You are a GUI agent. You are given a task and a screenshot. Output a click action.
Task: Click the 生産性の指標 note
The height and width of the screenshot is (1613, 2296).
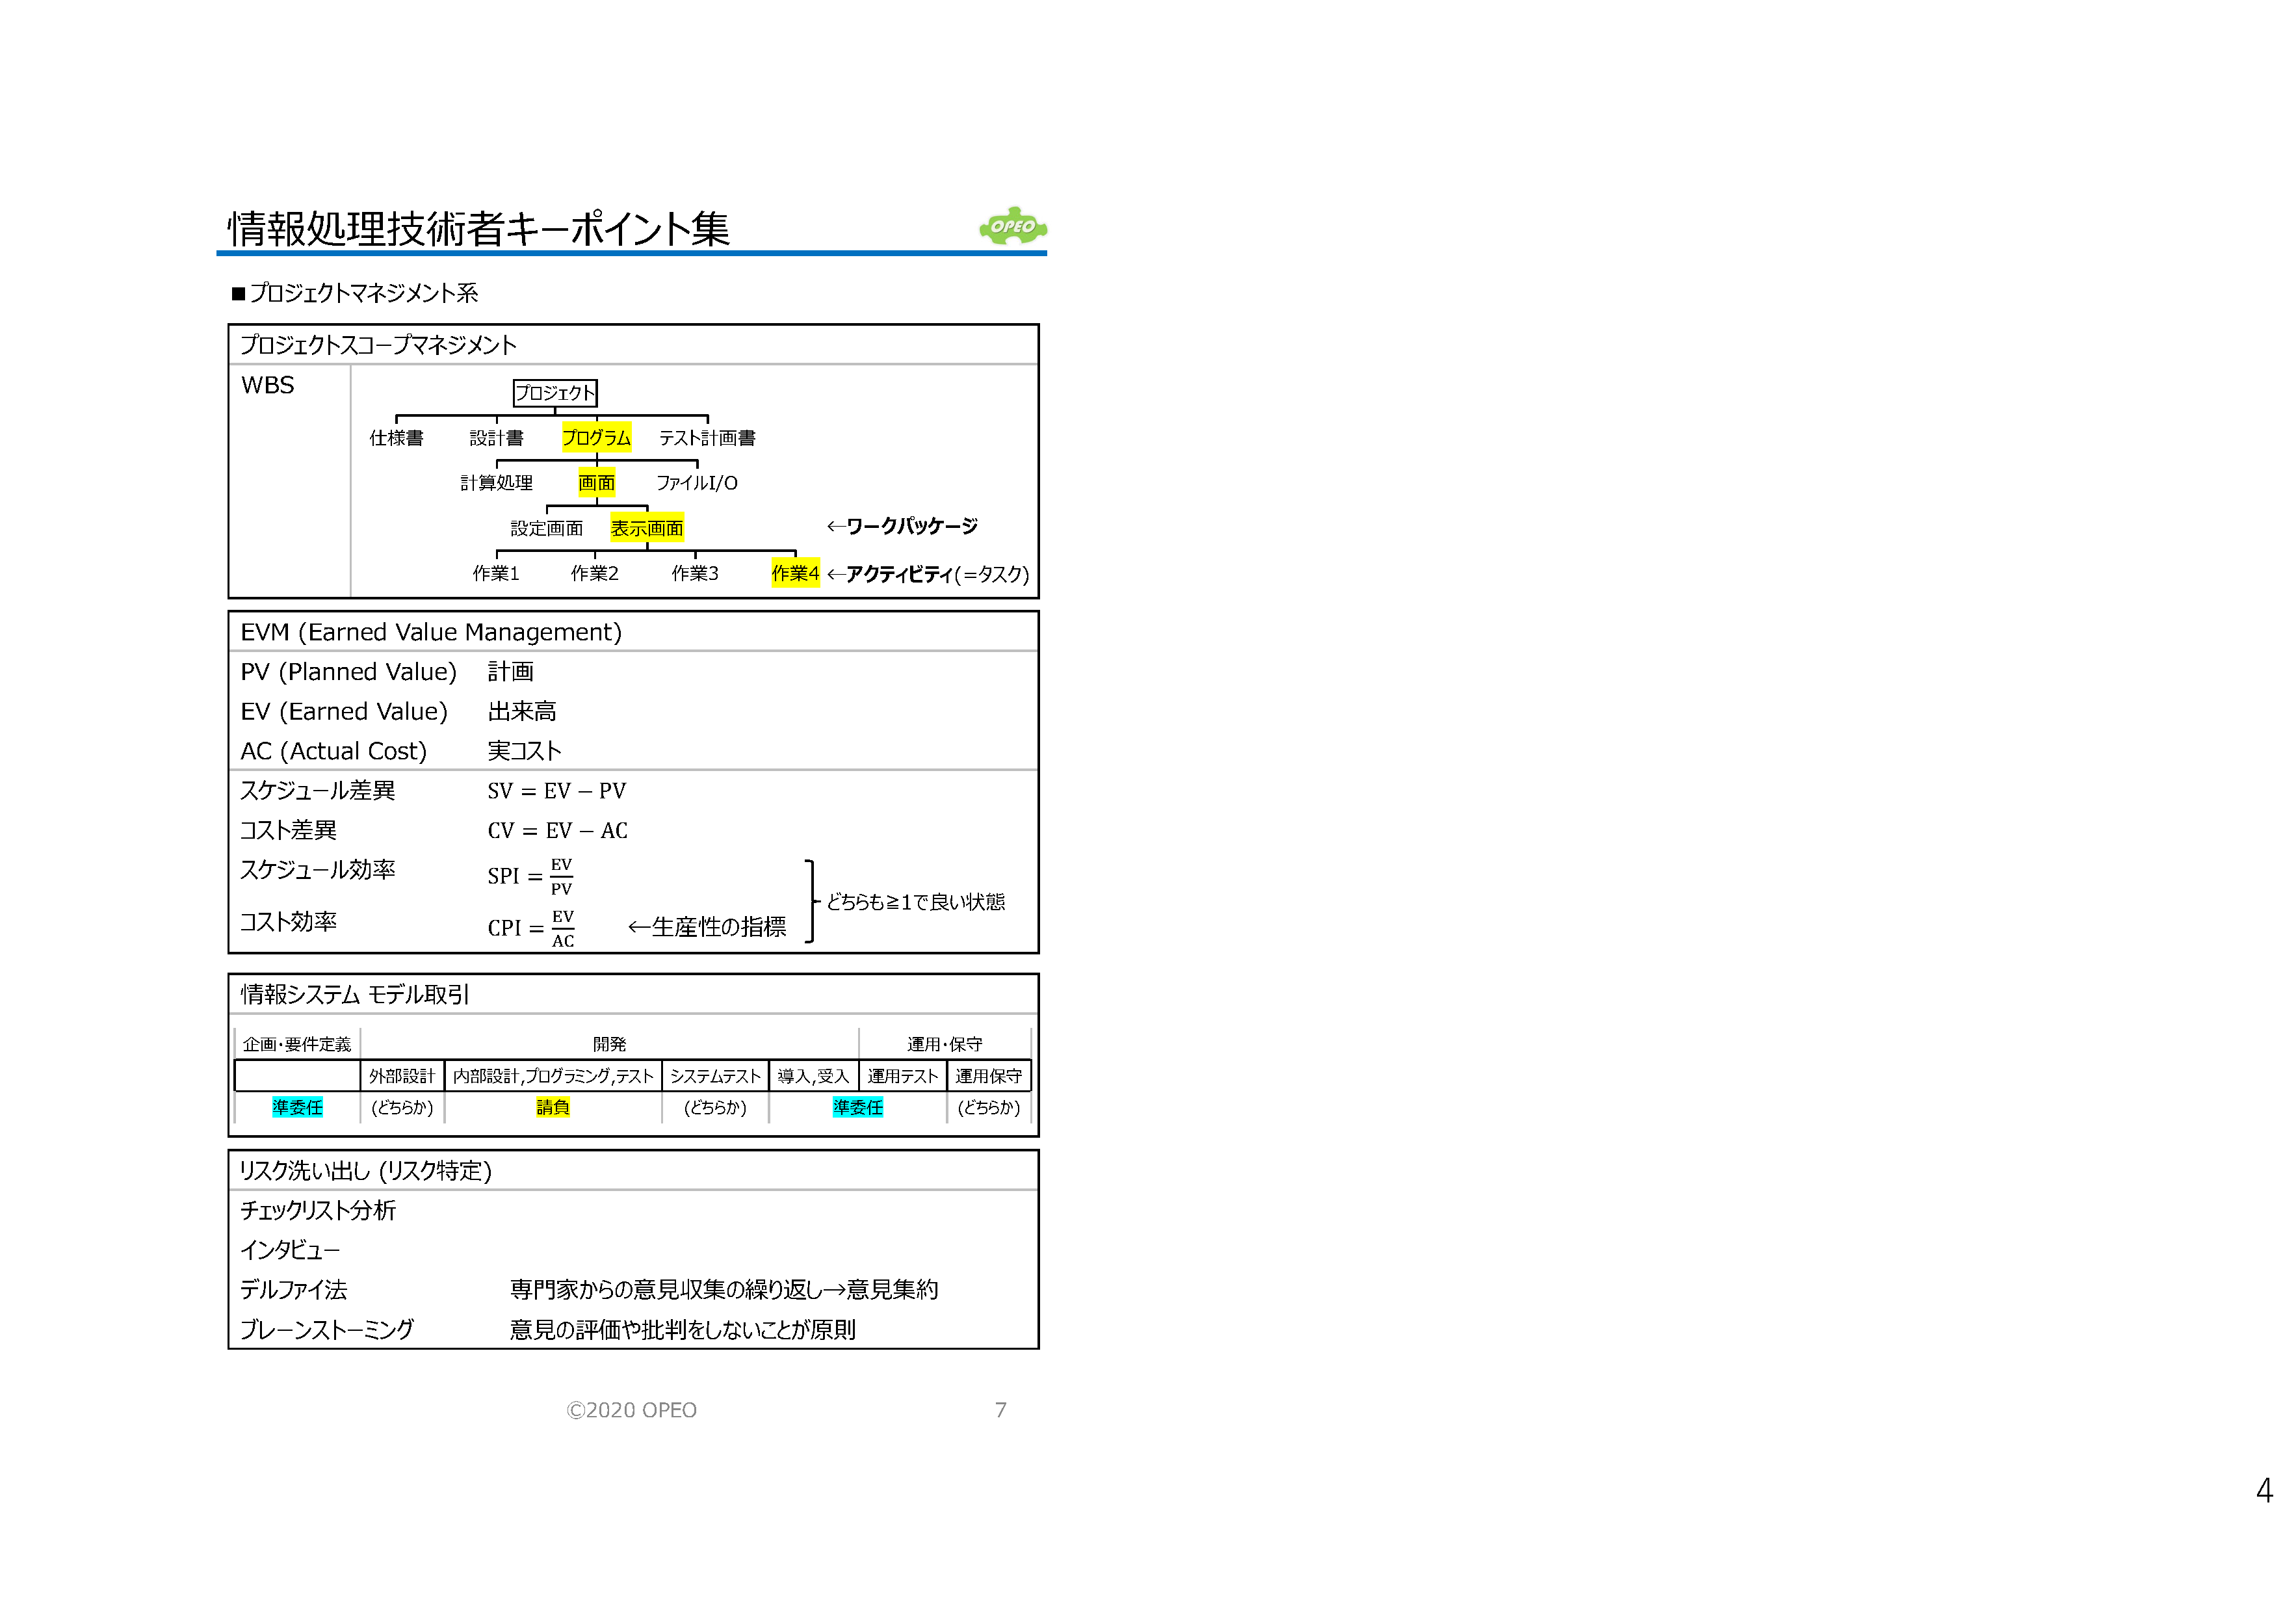(707, 927)
